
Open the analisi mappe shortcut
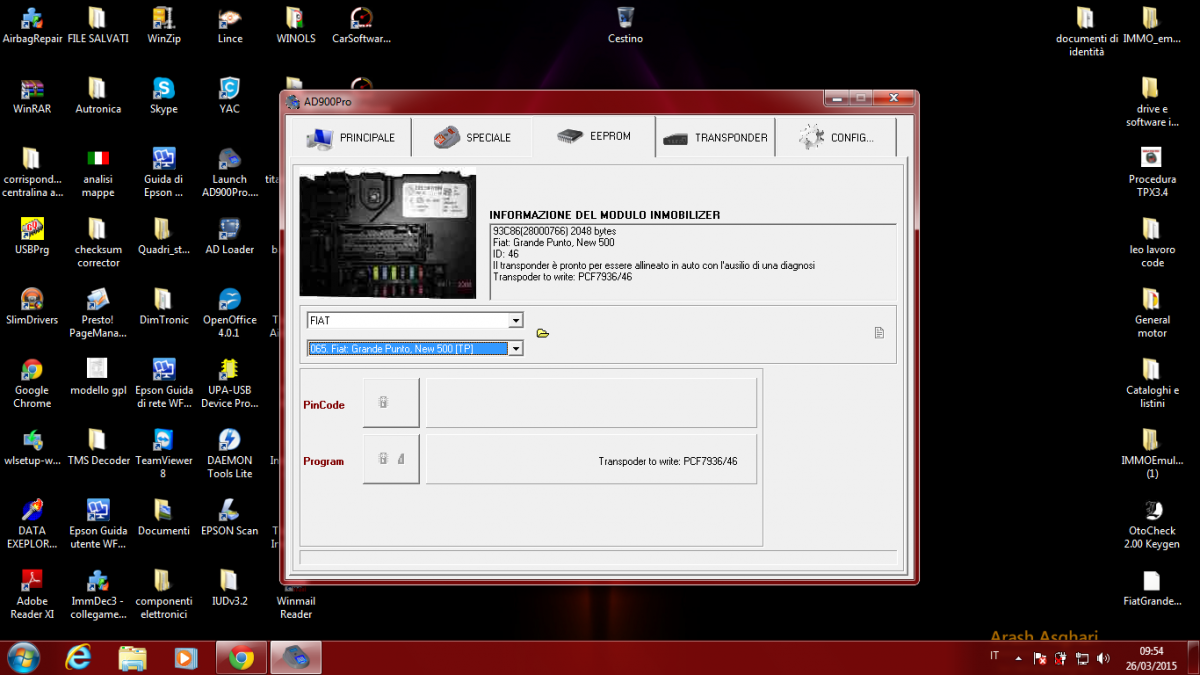point(97,172)
